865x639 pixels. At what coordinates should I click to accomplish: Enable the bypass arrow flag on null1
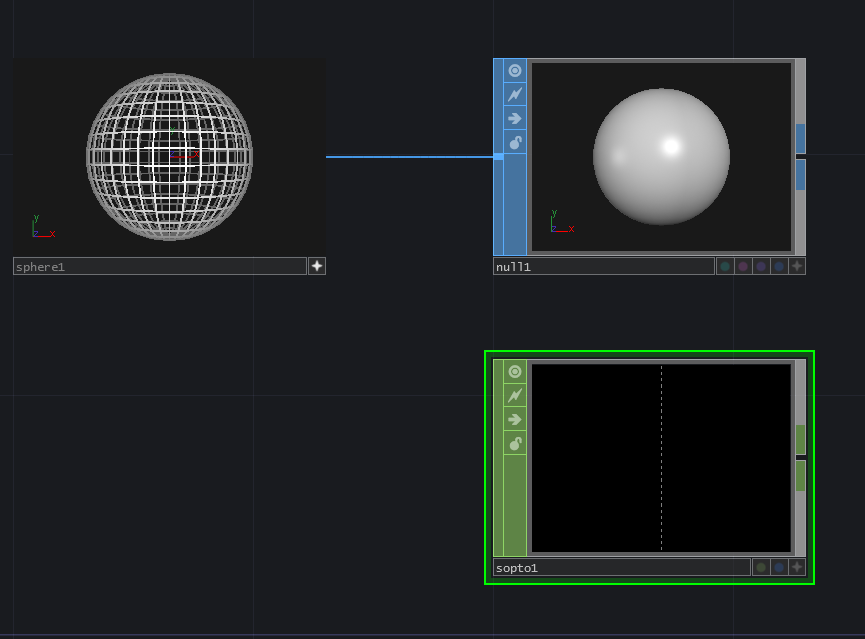(x=515, y=118)
